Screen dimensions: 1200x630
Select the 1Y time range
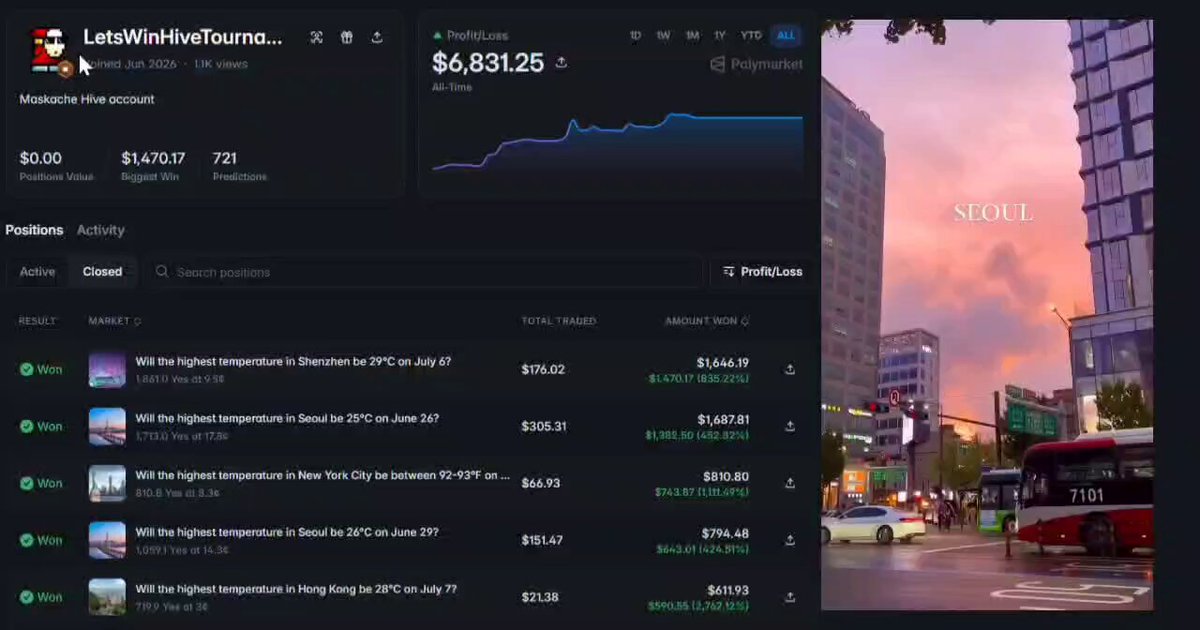tap(720, 36)
